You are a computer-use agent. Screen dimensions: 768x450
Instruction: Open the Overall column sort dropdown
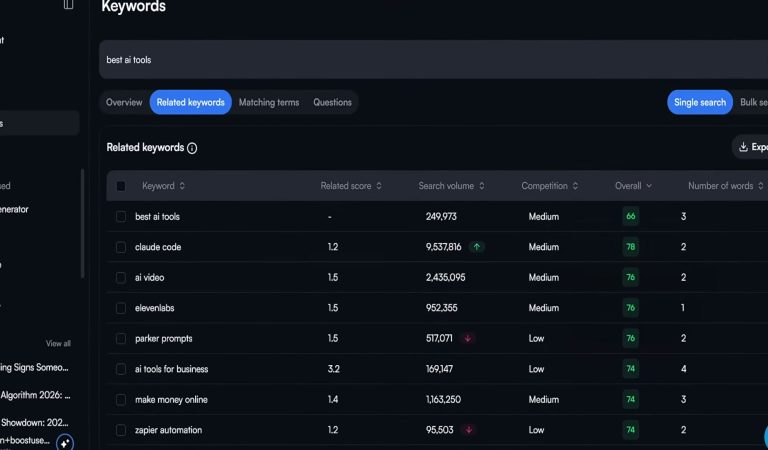click(x=648, y=186)
